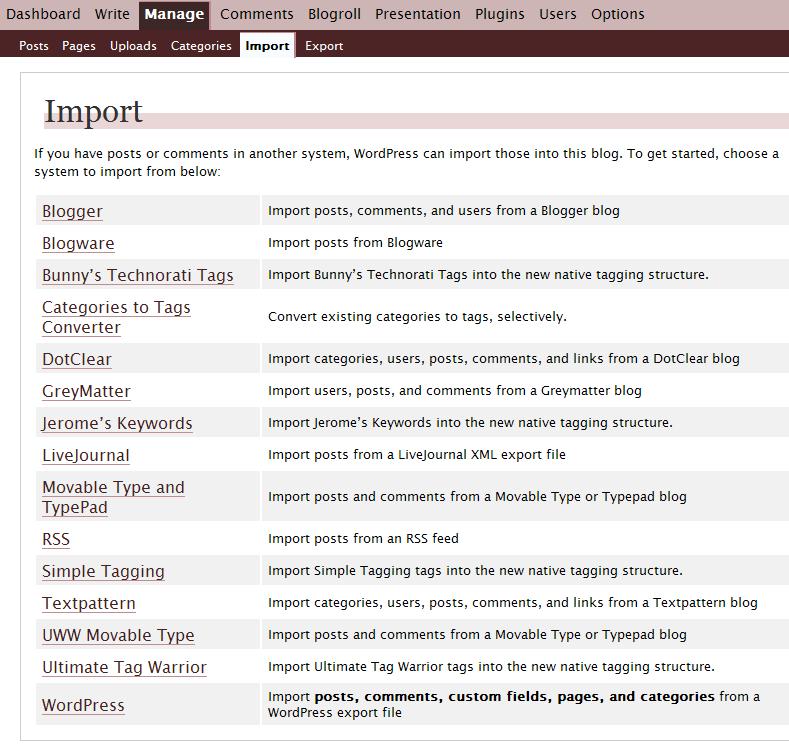The width and height of the screenshot is (789, 750).
Task: Click the Blogger description 'Import posts, comments, and users'
Action: coord(444,210)
